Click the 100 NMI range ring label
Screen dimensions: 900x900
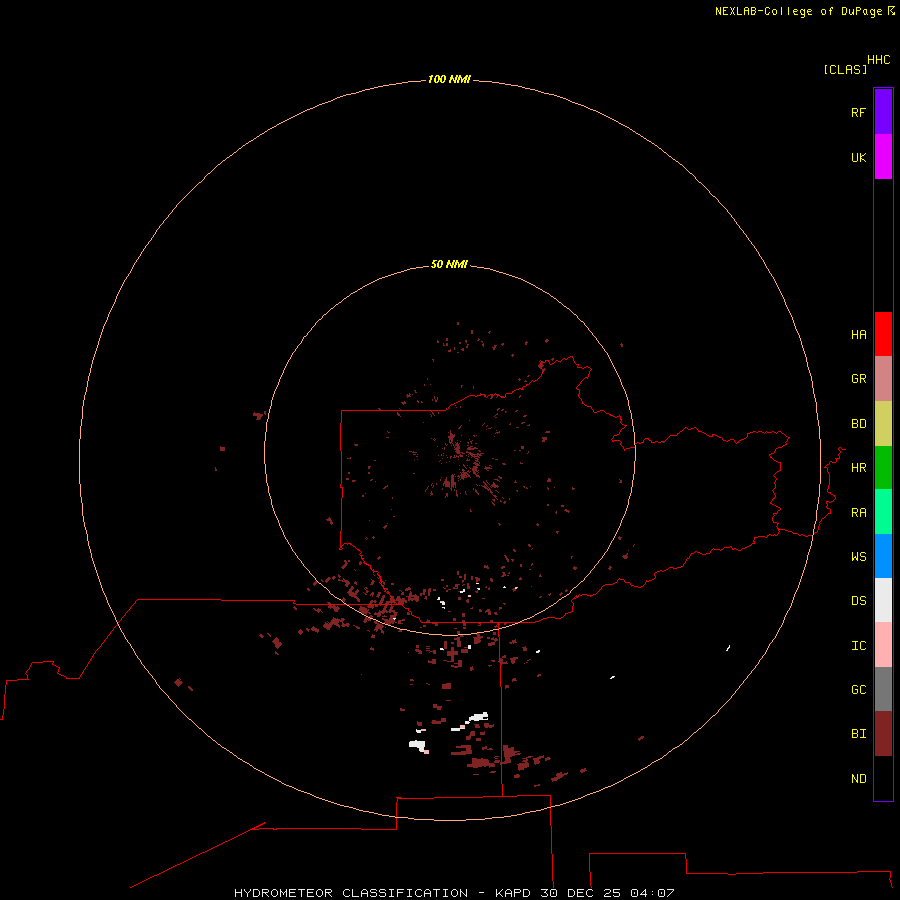449,79
